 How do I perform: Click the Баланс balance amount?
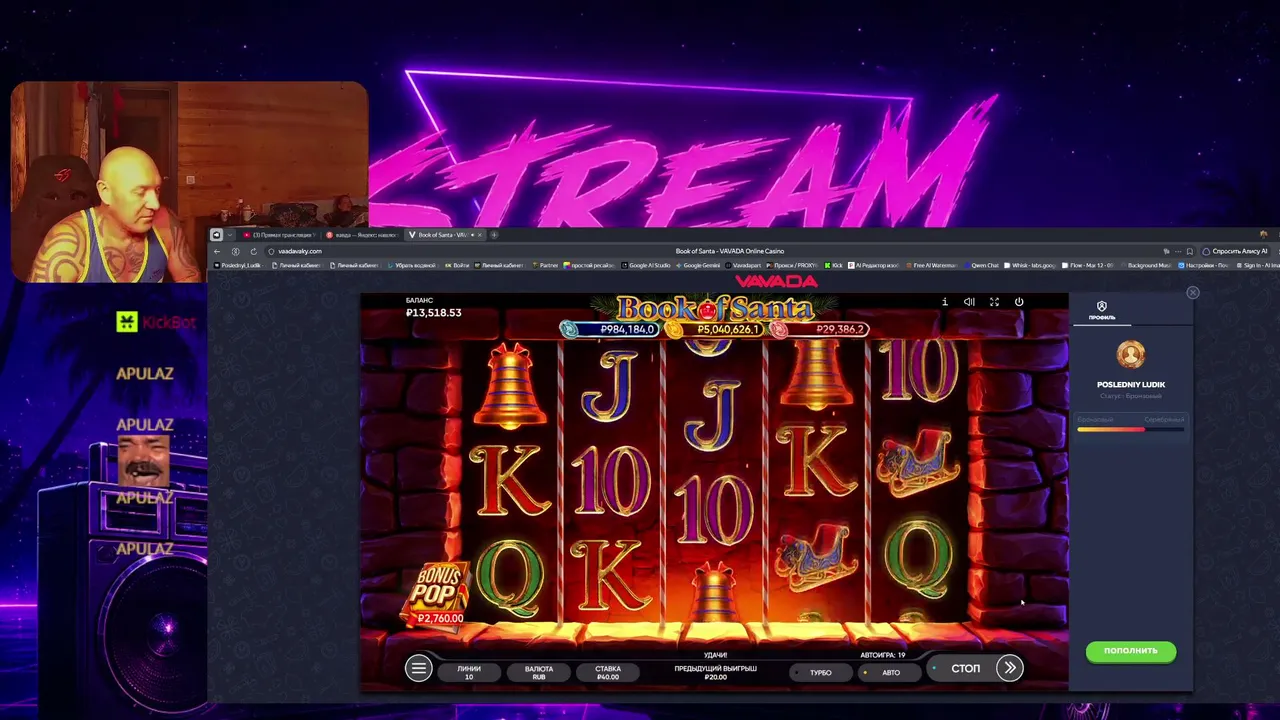pyautogui.click(x=433, y=313)
